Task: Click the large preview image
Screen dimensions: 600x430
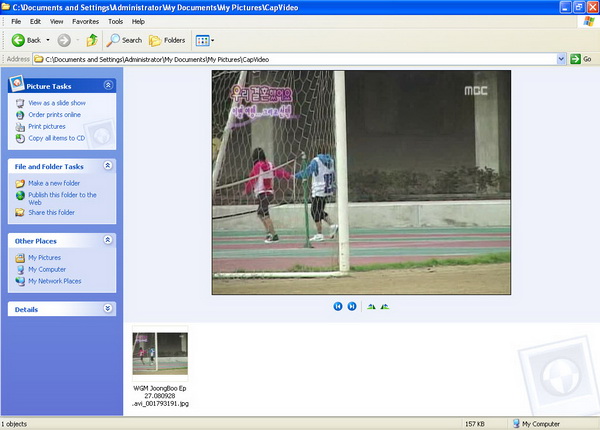Action: [361, 182]
